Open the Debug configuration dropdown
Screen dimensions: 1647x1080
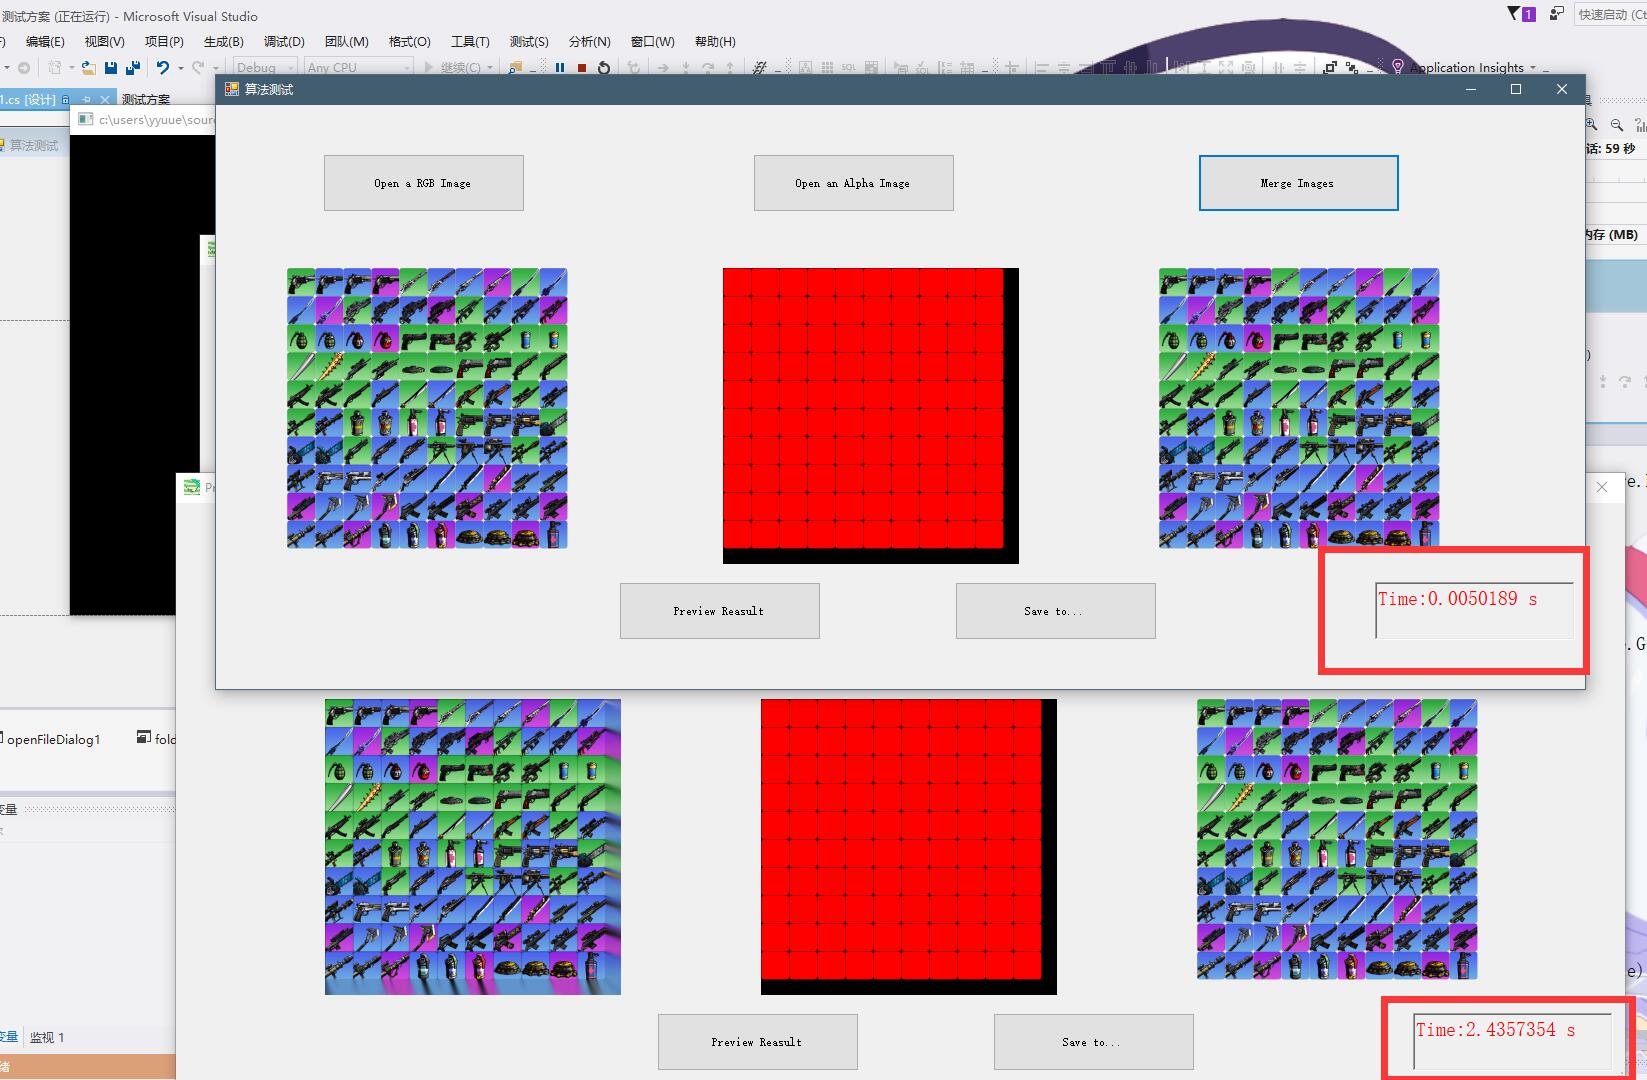pyautogui.click(x=265, y=67)
